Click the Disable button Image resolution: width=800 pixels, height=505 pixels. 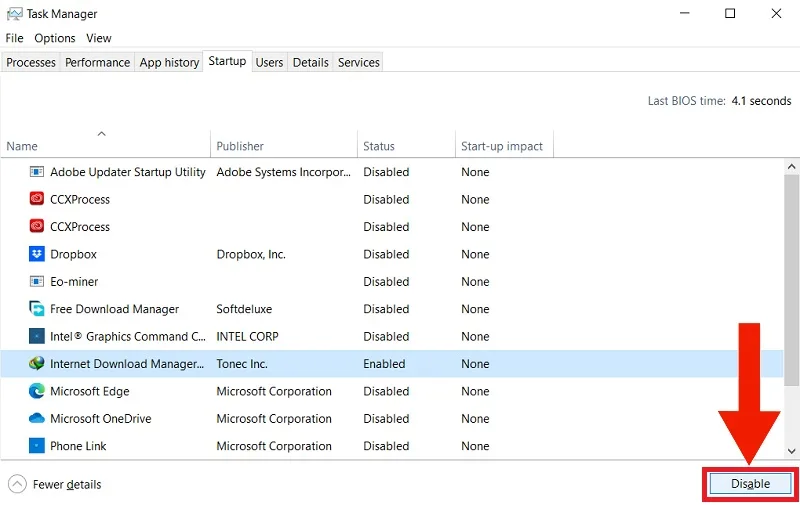click(x=750, y=484)
